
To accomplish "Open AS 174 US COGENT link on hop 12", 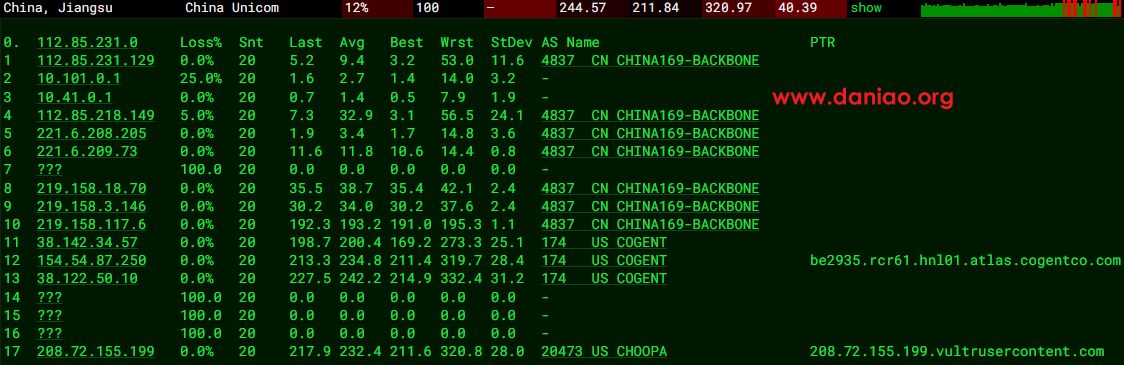I will tap(604, 260).
